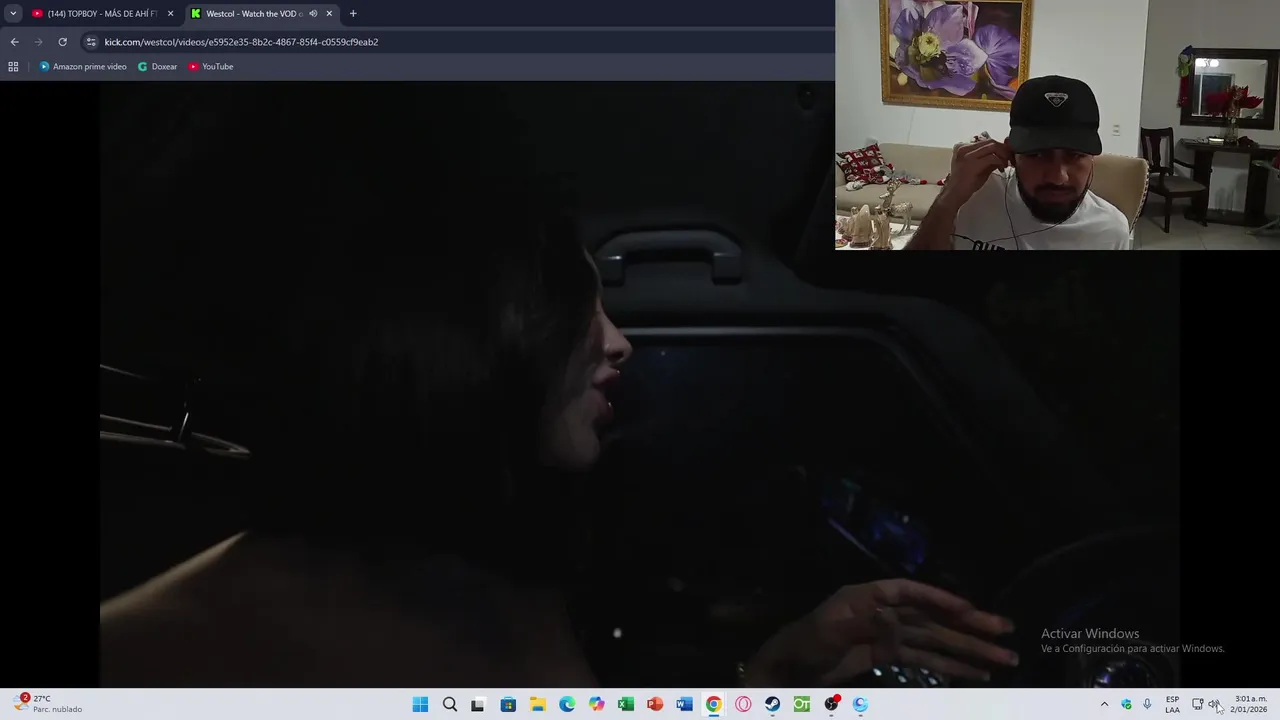This screenshot has height=720, width=1280.
Task: Open the Amazon prime video bookmark
Action: coord(83,66)
